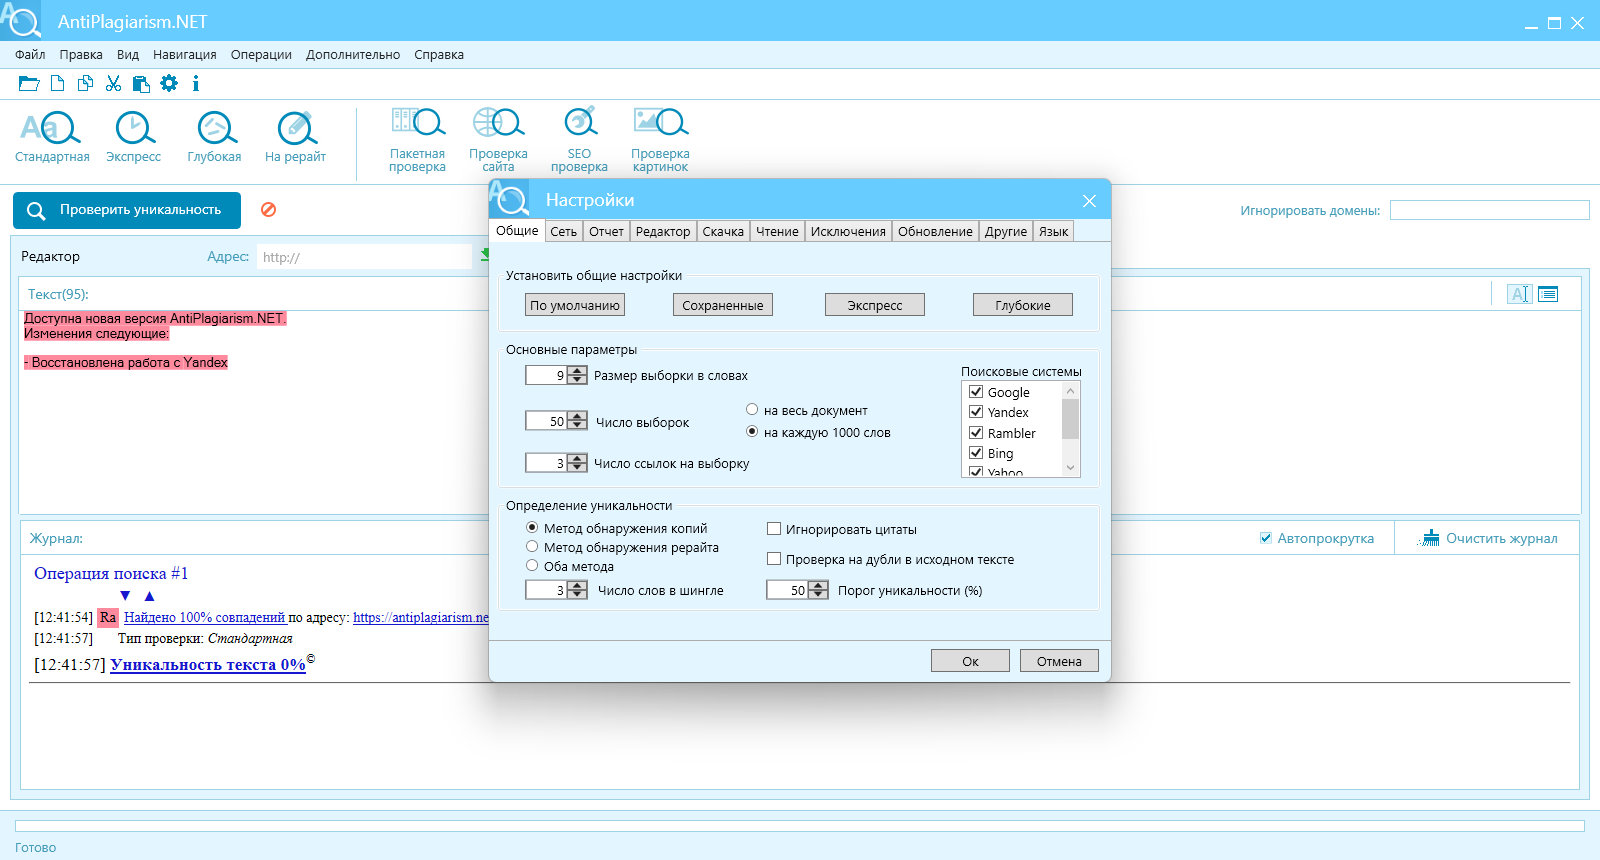
Task: Click the green download arrow next to address
Action: point(484,255)
